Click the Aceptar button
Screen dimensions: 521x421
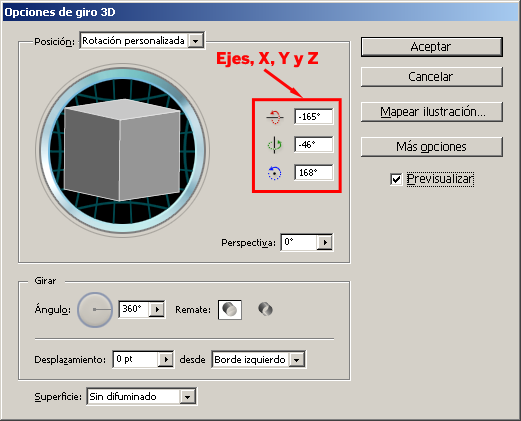[x=432, y=47]
